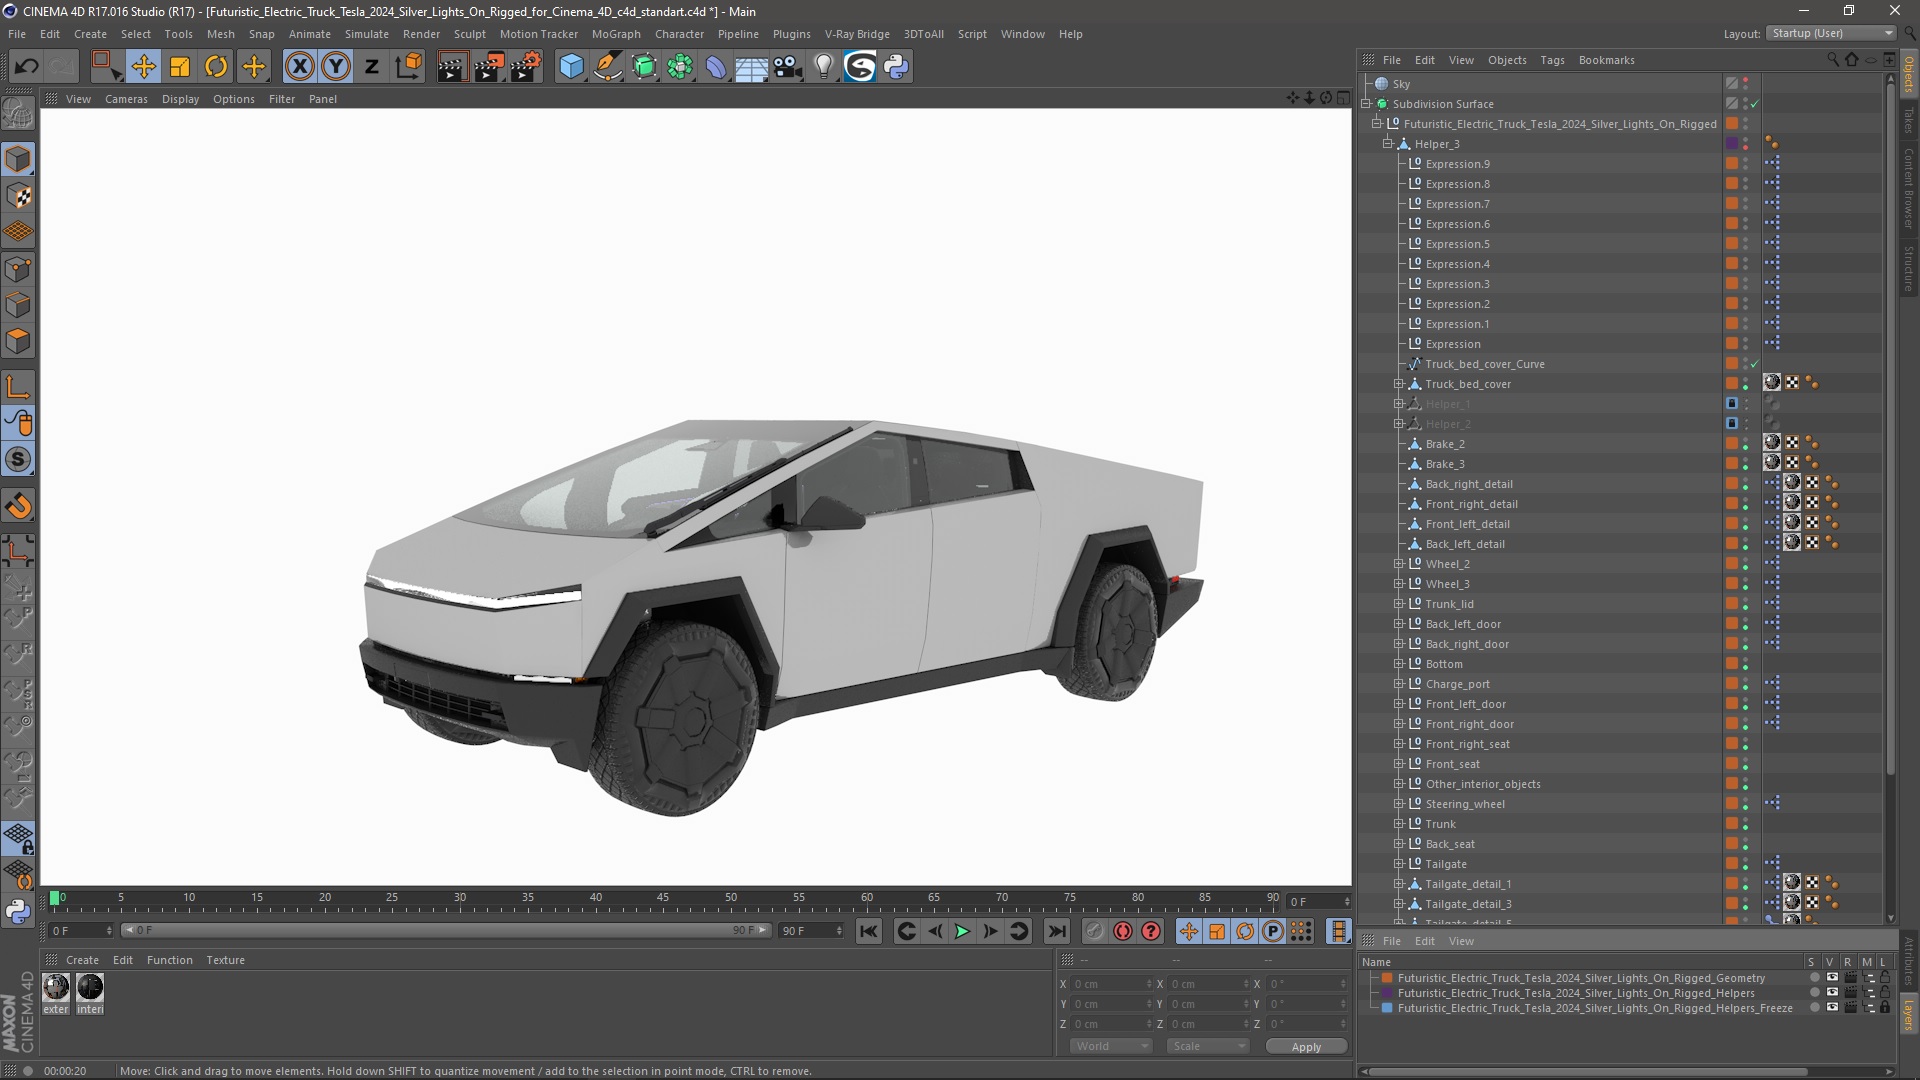Open the Scale mode dropdown

coord(1208,1046)
